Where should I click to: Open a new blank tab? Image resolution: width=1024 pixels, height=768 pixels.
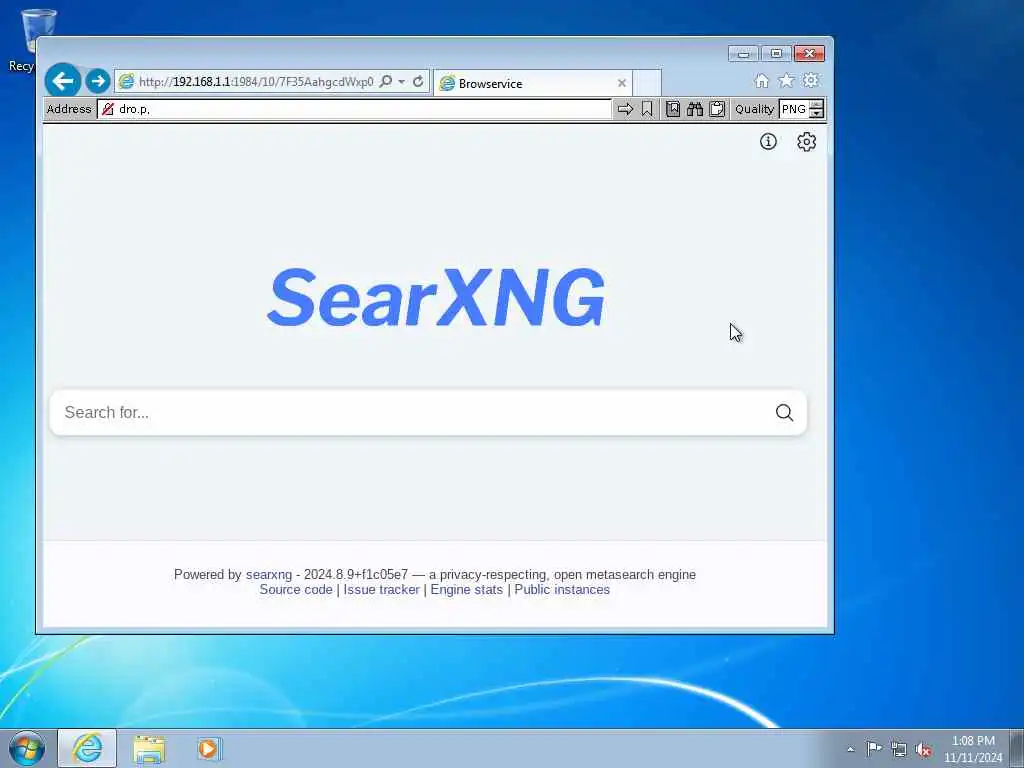(647, 83)
